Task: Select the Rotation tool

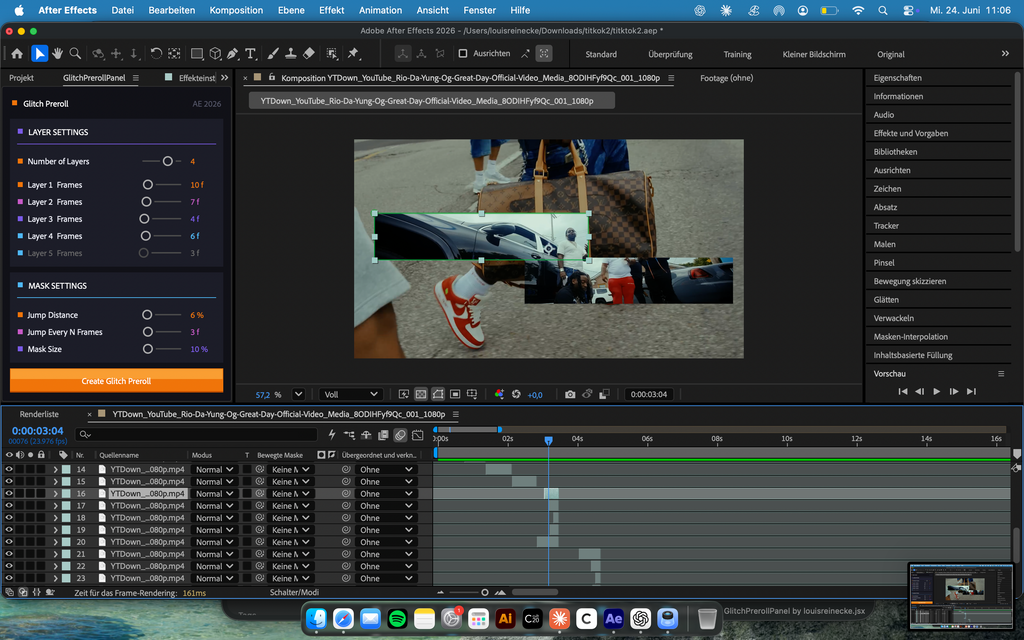Action: pyautogui.click(x=156, y=54)
